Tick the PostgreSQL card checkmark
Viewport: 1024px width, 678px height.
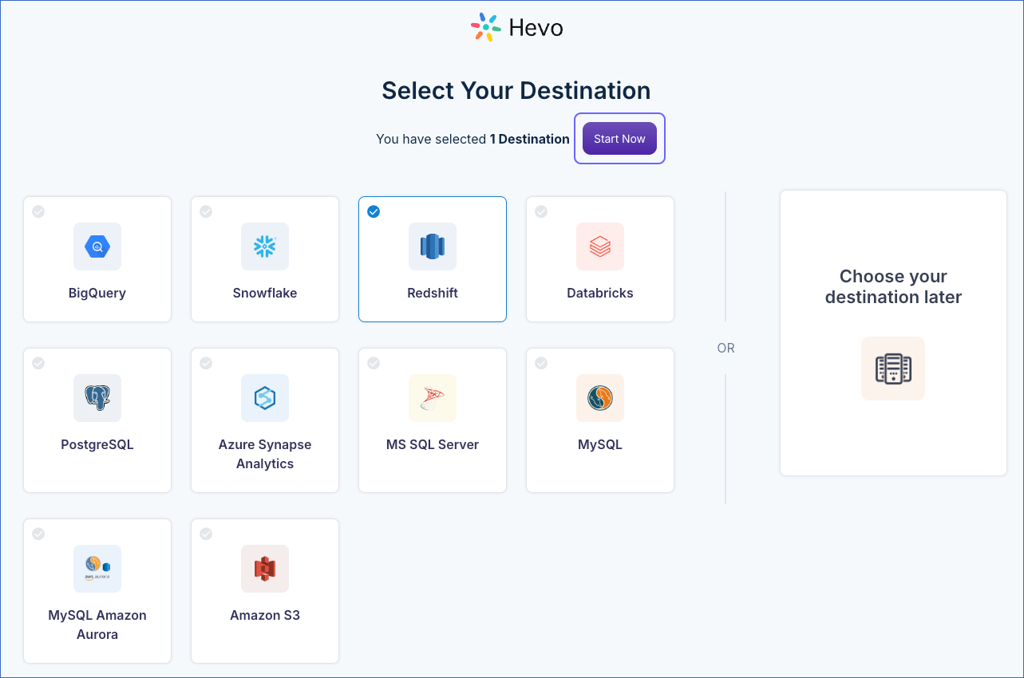pyautogui.click(x=39, y=363)
